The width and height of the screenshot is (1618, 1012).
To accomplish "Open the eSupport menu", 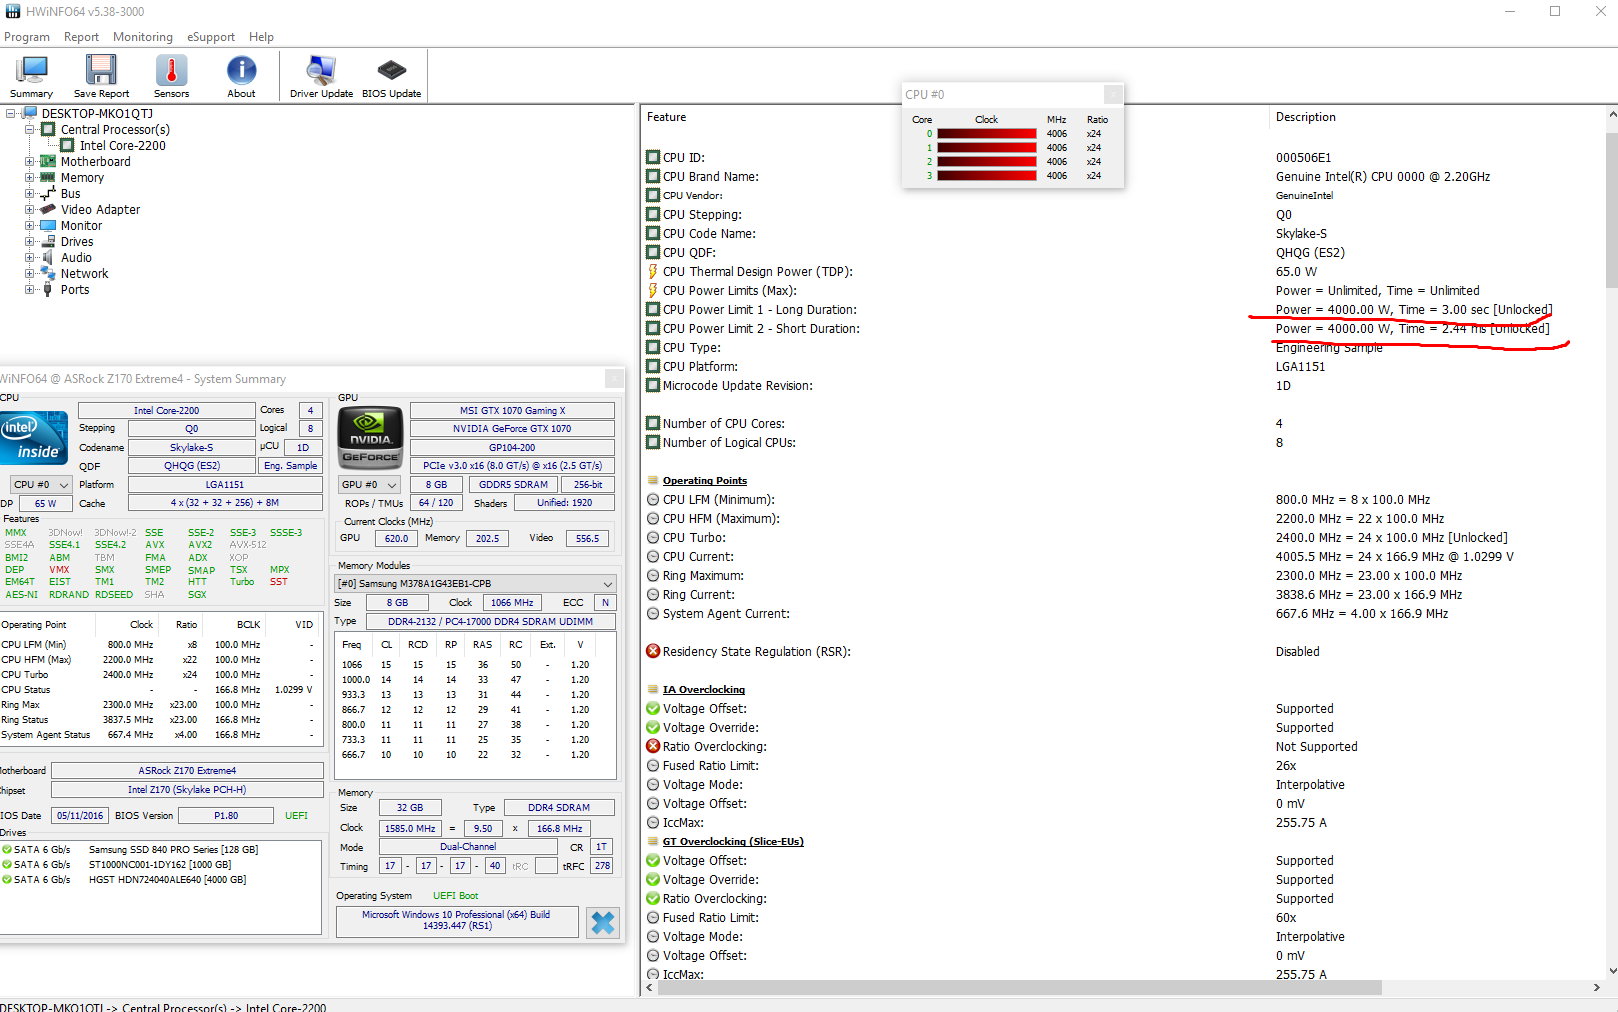I will coord(211,37).
